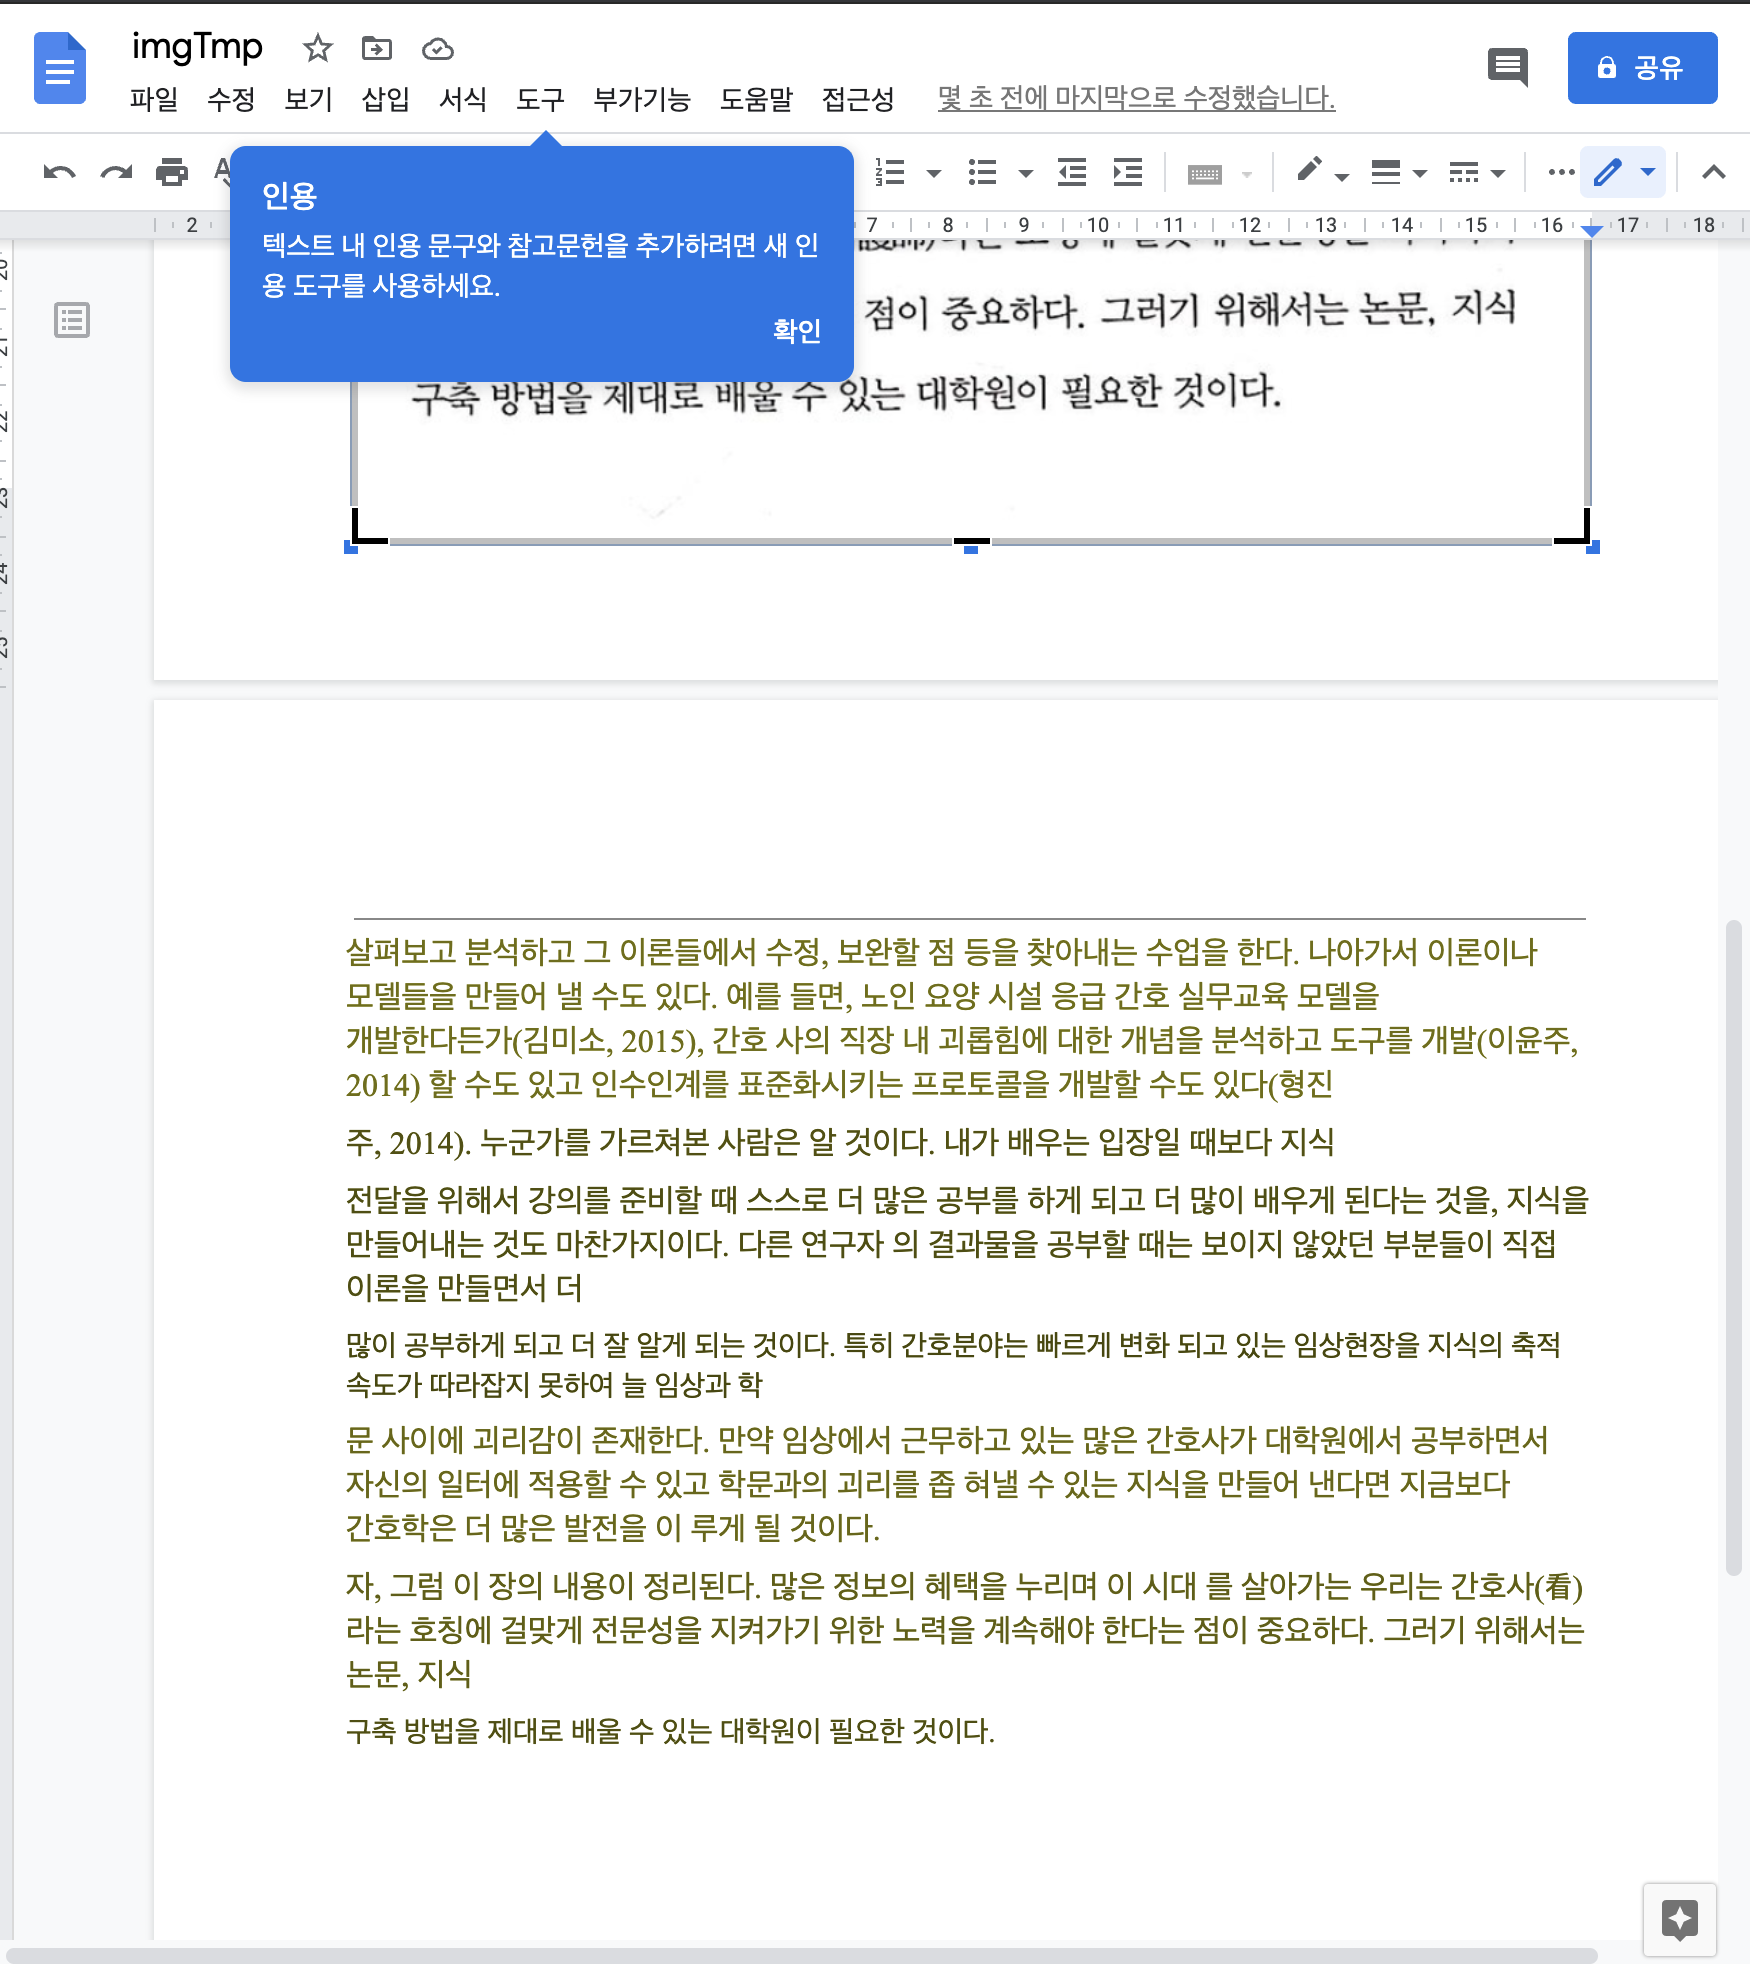Click the vertical scrollbar
1750x1964 pixels.
pyautogui.click(x=1734, y=1248)
